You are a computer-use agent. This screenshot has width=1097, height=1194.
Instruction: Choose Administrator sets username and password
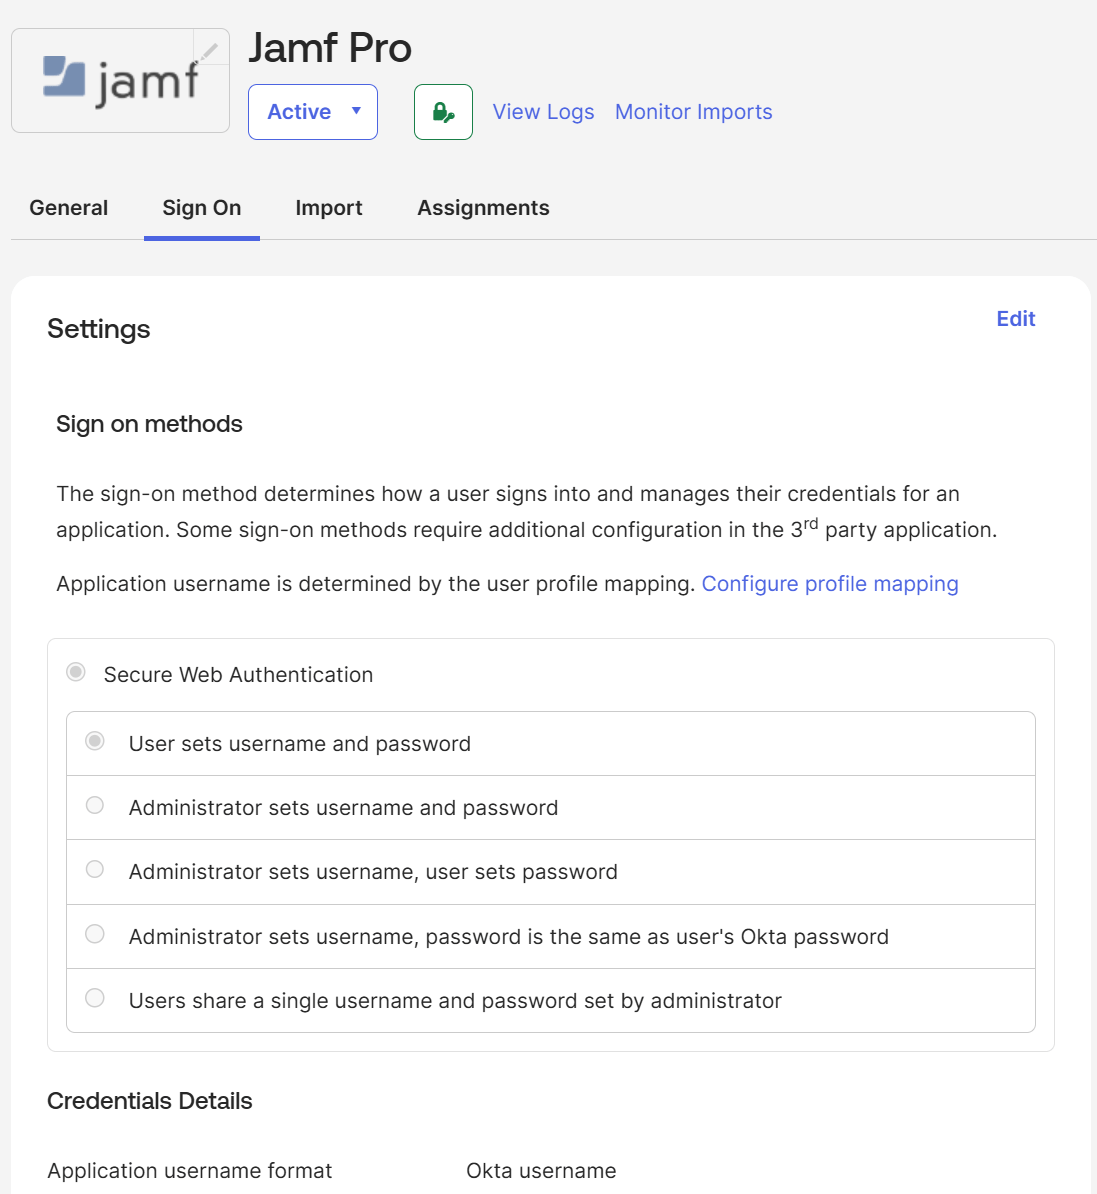[x=95, y=805]
